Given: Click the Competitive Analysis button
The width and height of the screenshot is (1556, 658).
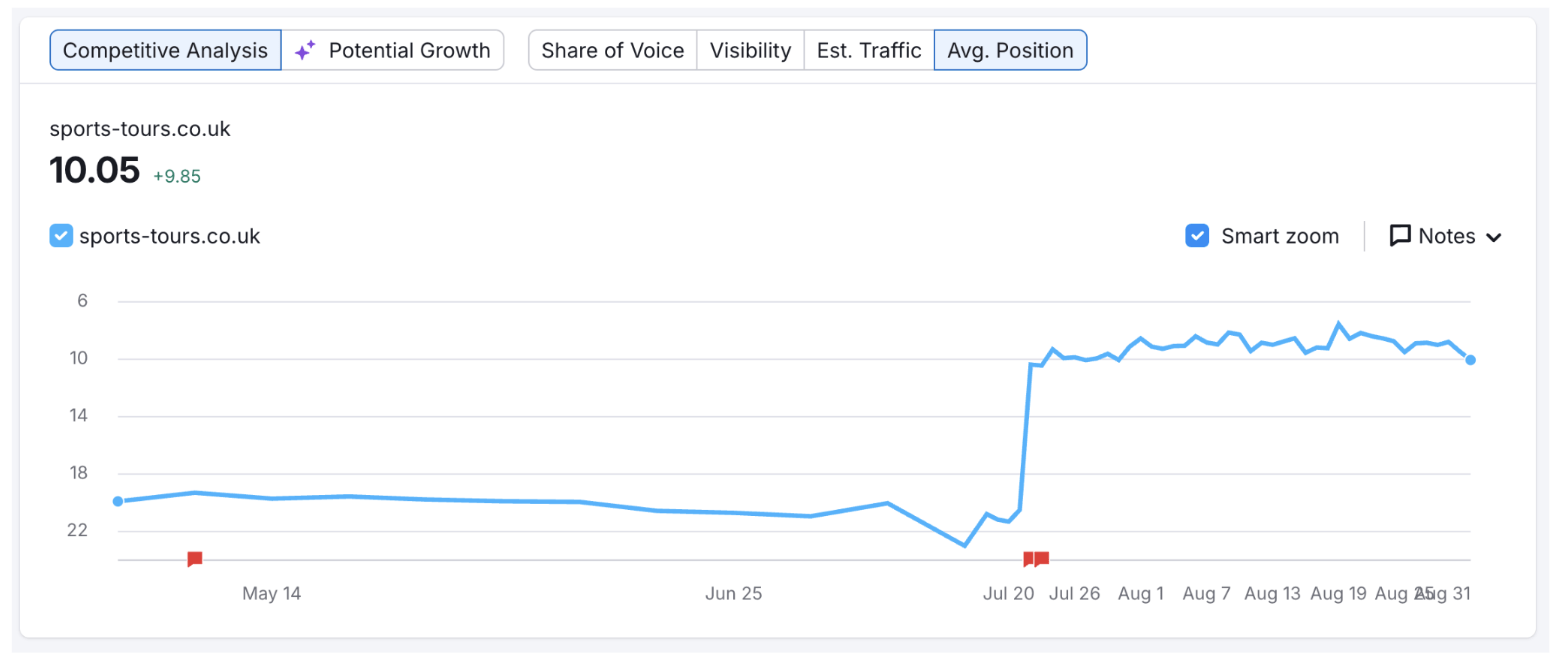Looking at the screenshot, I should point(165,49).
